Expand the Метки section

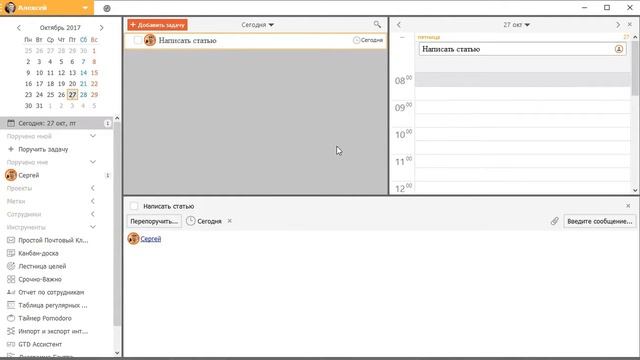pyautogui.click(x=93, y=201)
